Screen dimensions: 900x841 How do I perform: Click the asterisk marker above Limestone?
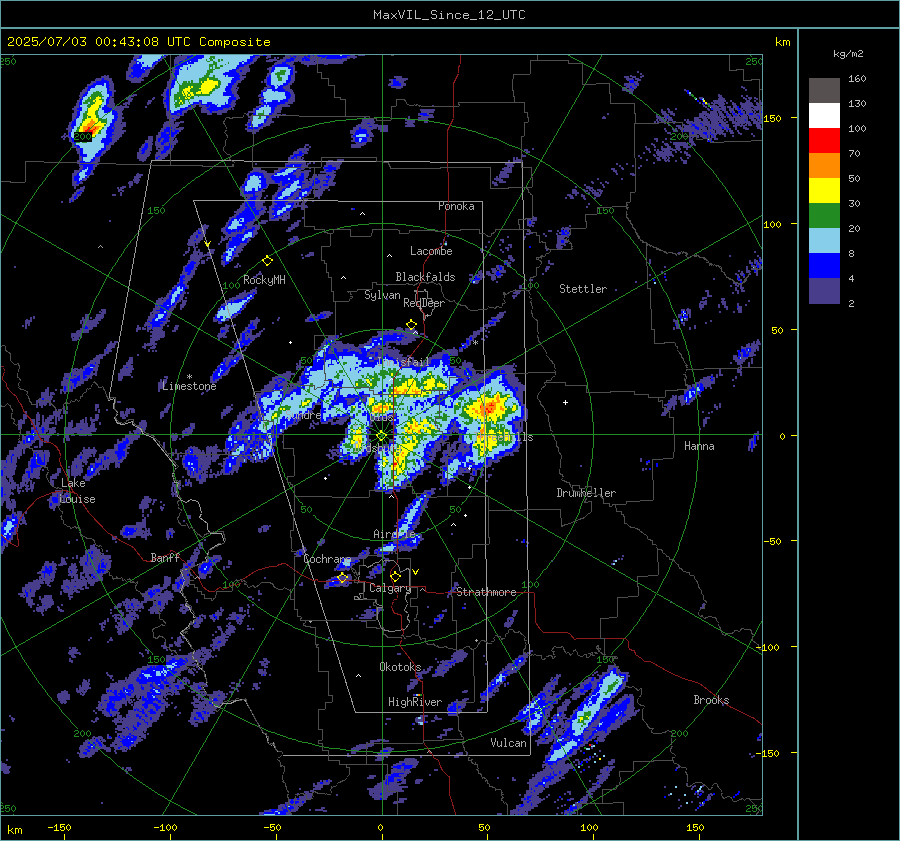pos(189,377)
